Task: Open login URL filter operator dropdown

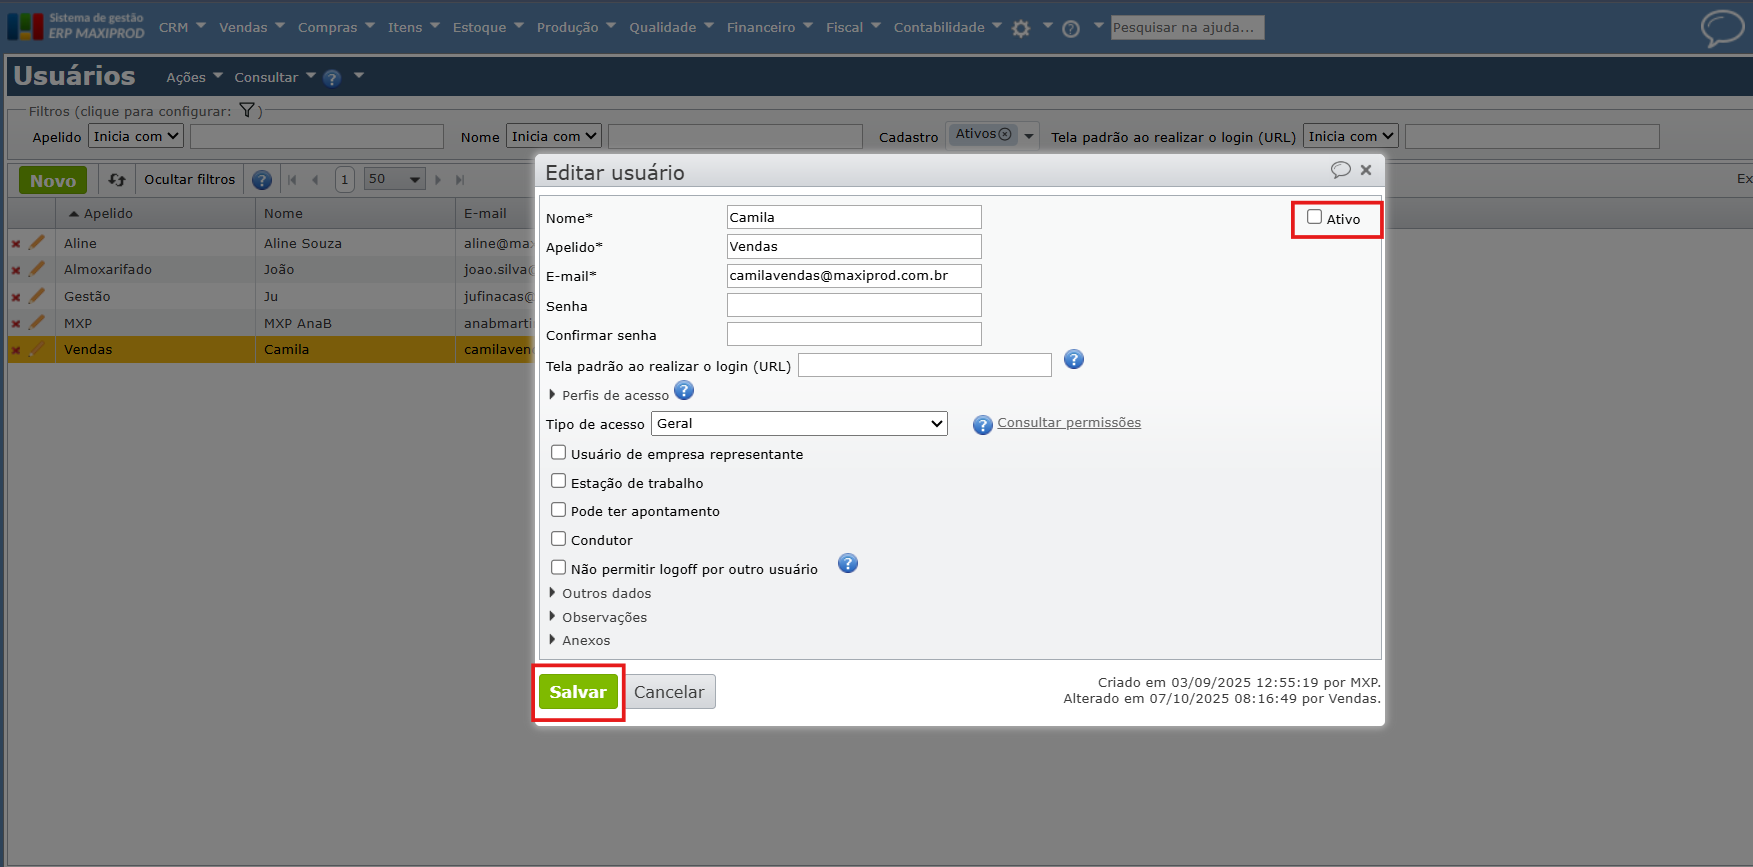Action: (1351, 136)
